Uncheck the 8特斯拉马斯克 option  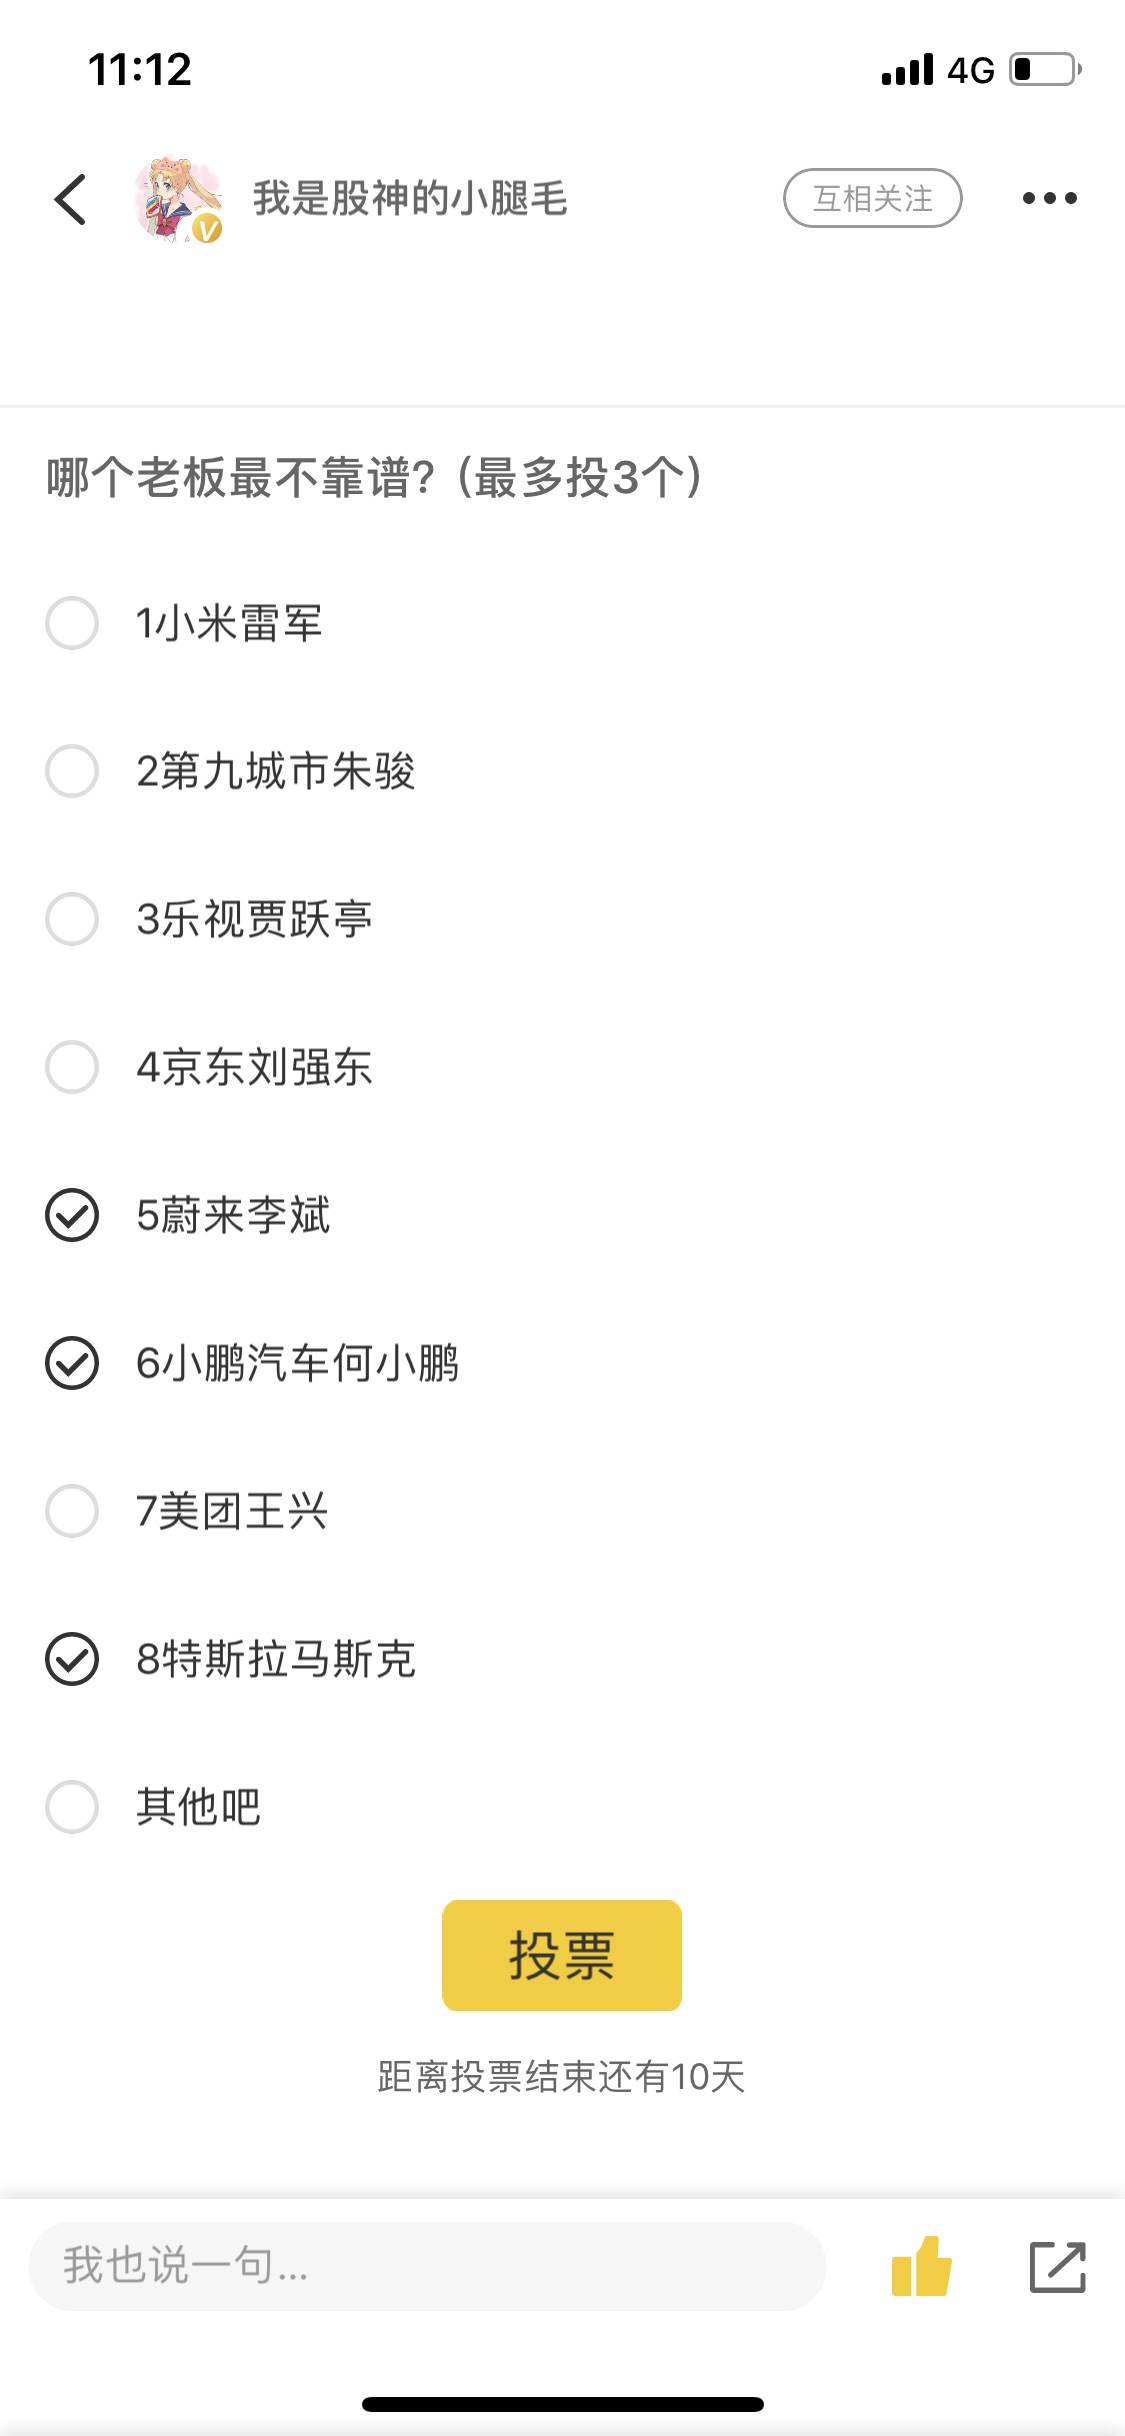(72, 1659)
